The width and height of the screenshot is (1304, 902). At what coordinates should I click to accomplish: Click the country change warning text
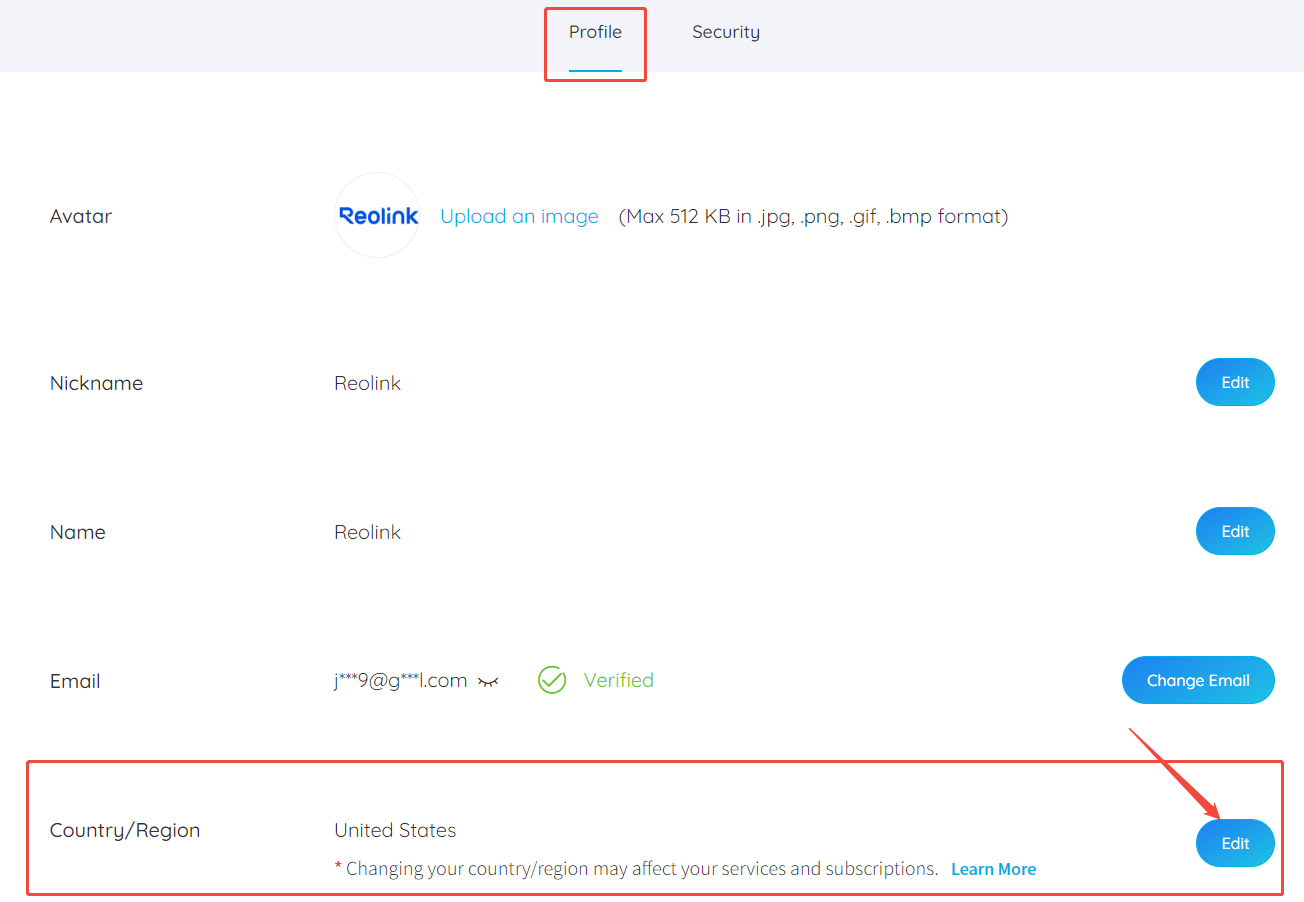click(x=636, y=869)
